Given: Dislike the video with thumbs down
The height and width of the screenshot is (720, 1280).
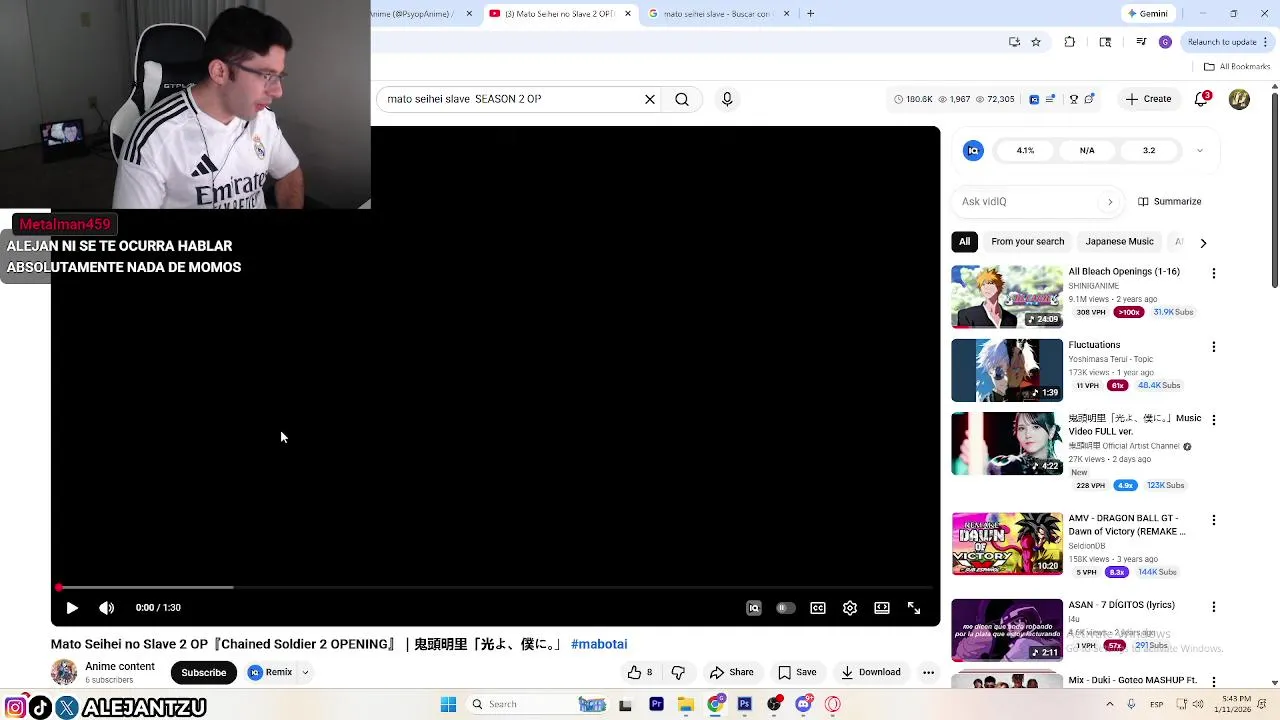Looking at the screenshot, I should 678,672.
